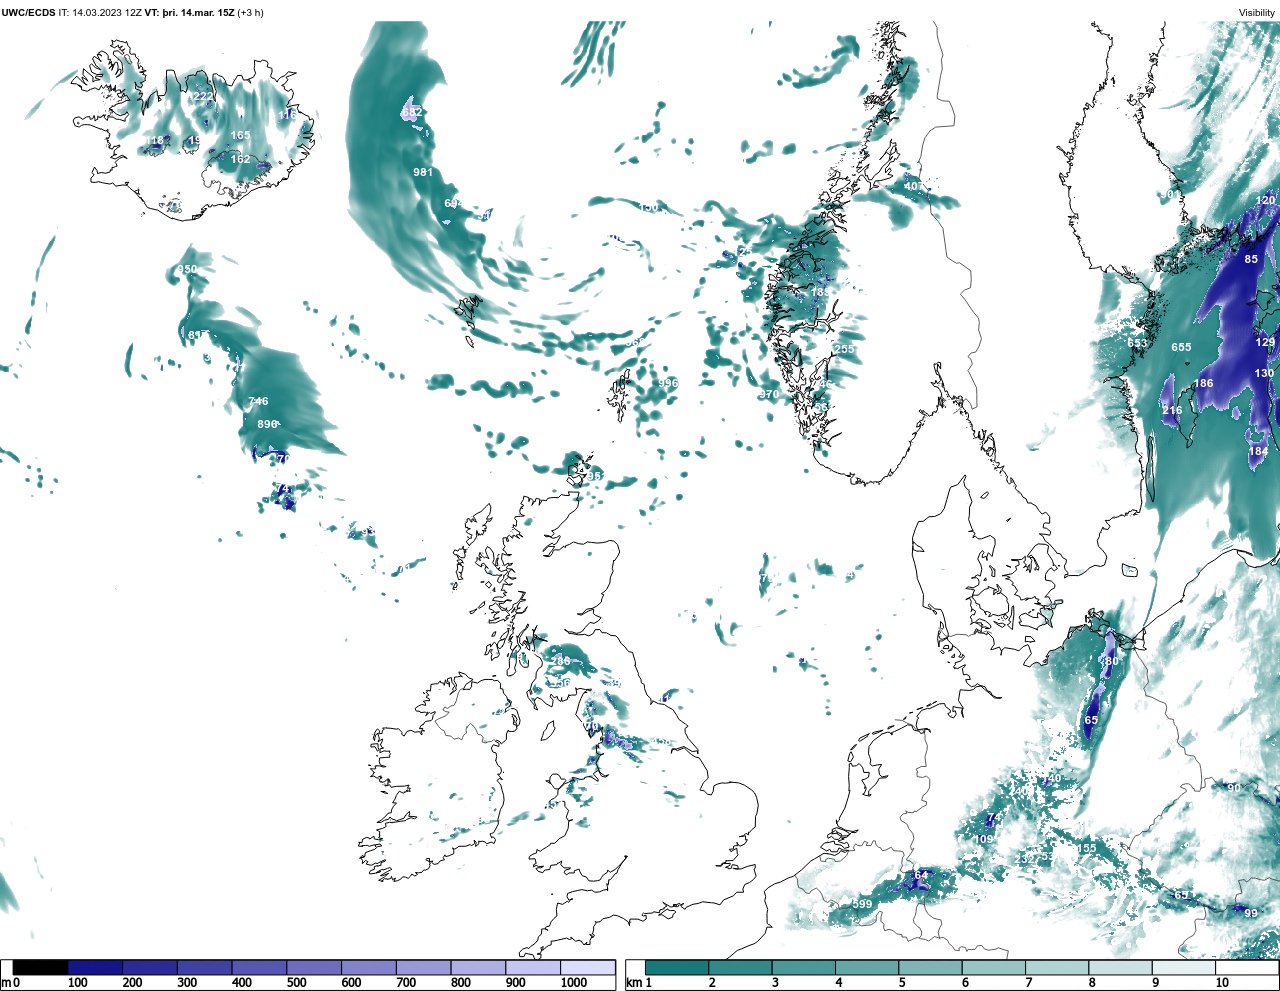Click the 4–5 km legend swatch
This screenshot has height=991, width=1280.
click(x=867, y=968)
